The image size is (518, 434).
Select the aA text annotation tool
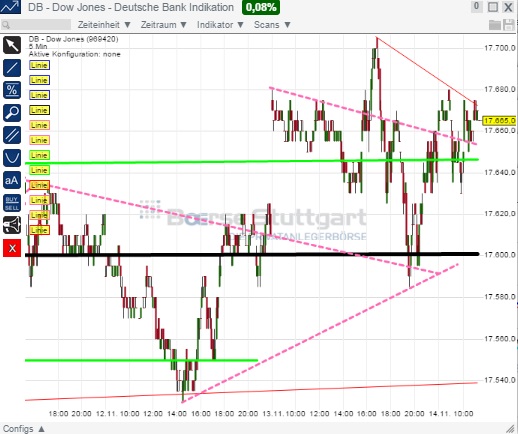pos(12,180)
